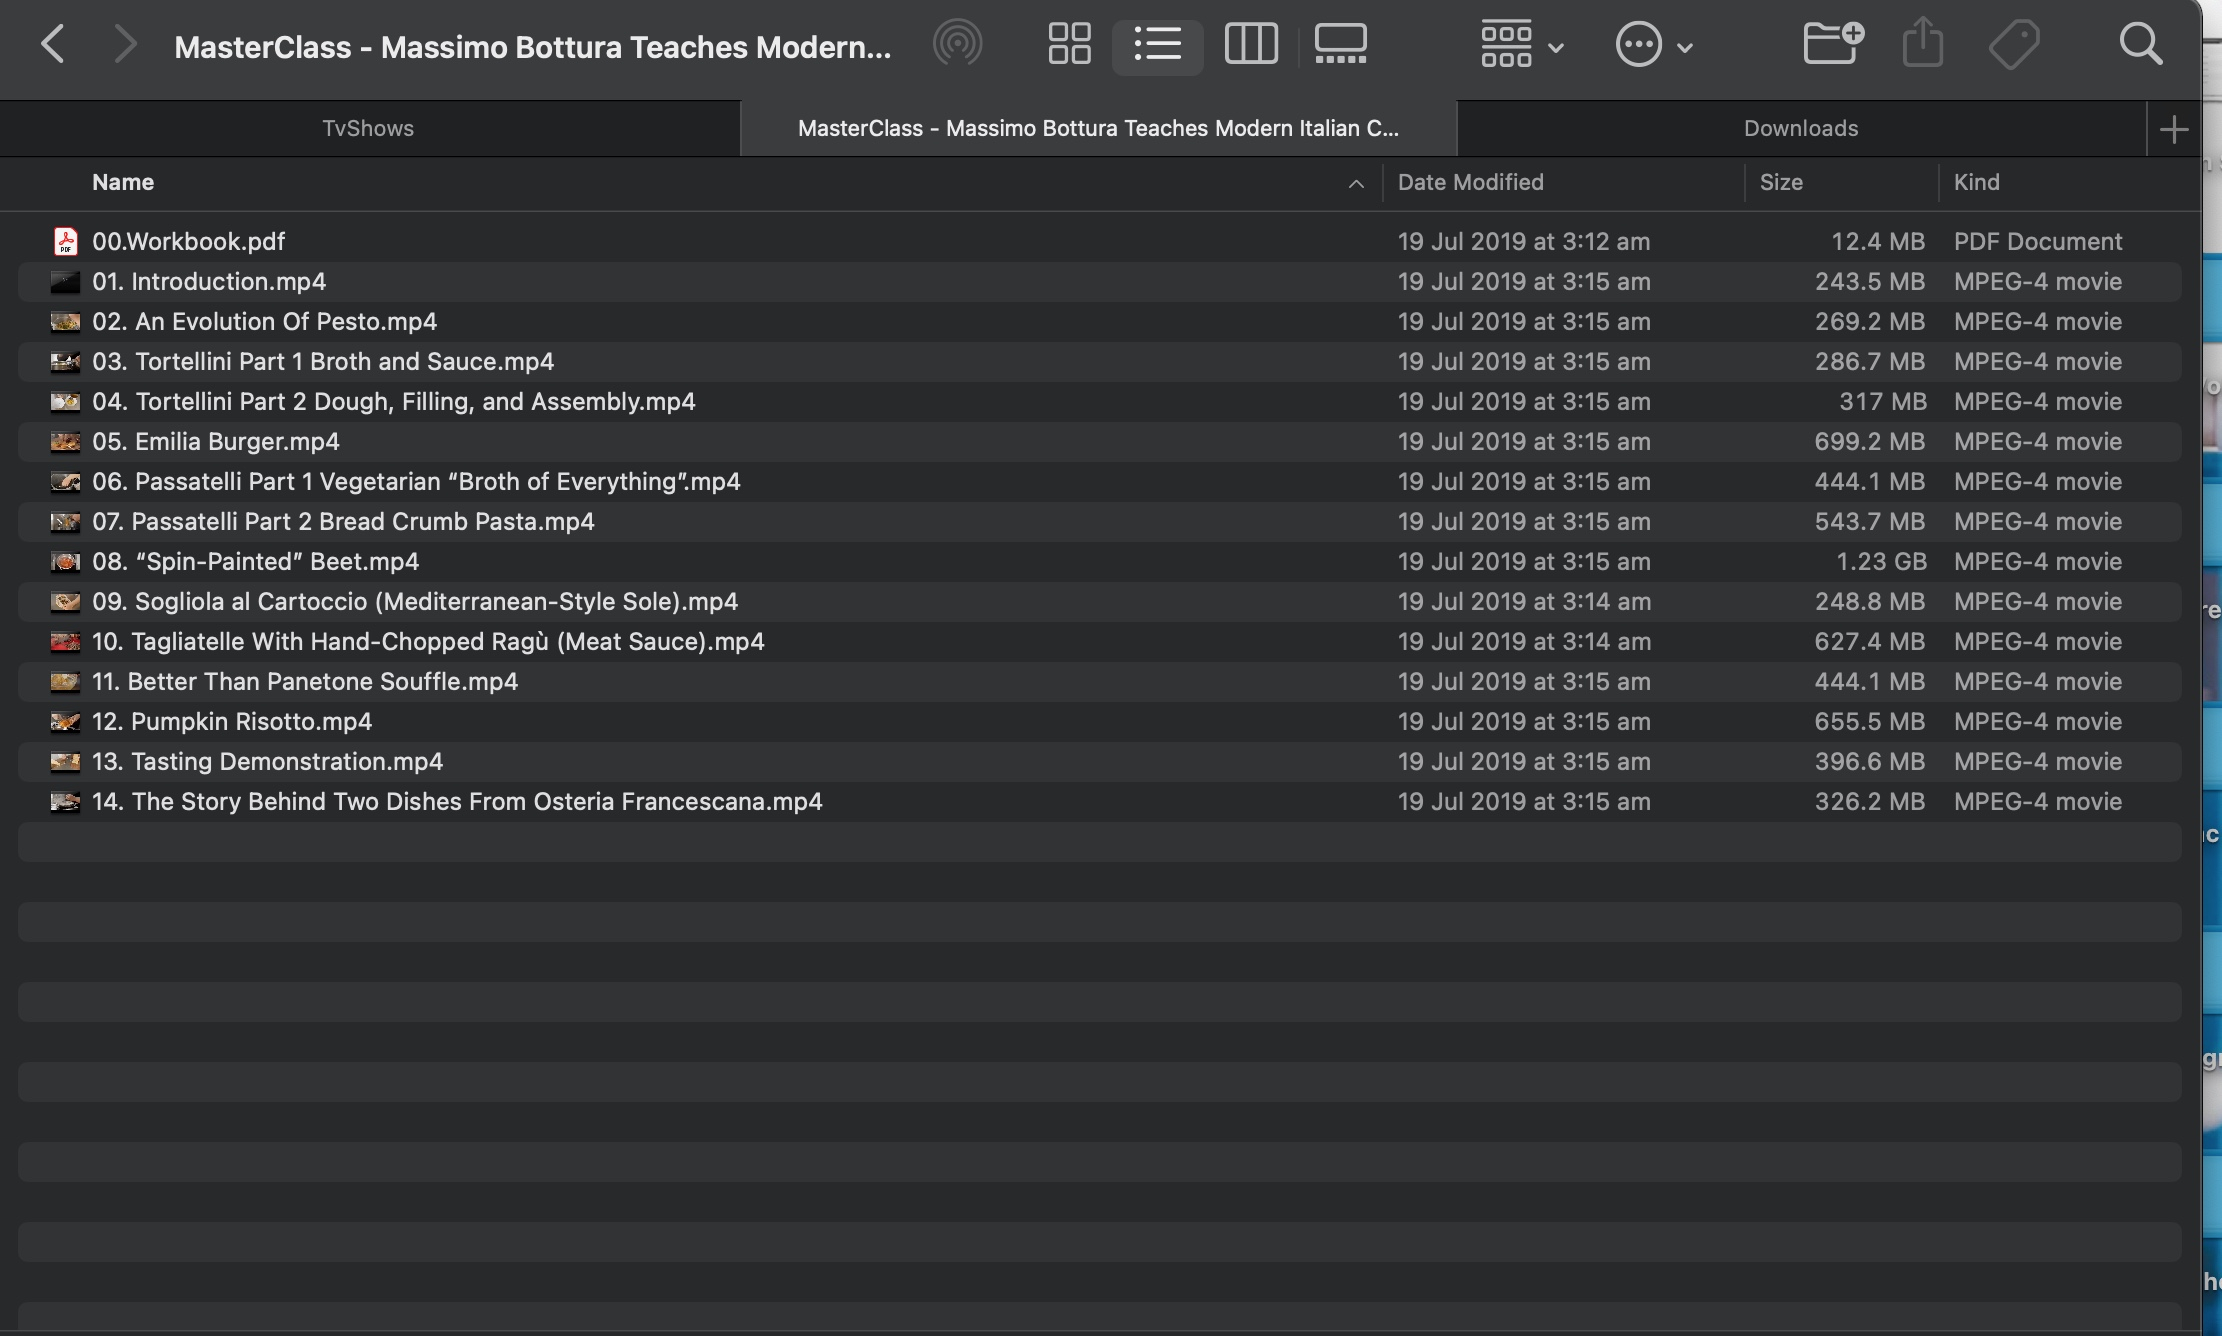Add a new Finder tab
The width and height of the screenshot is (2222, 1336).
pyautogui.click(x=2173, y=129)
